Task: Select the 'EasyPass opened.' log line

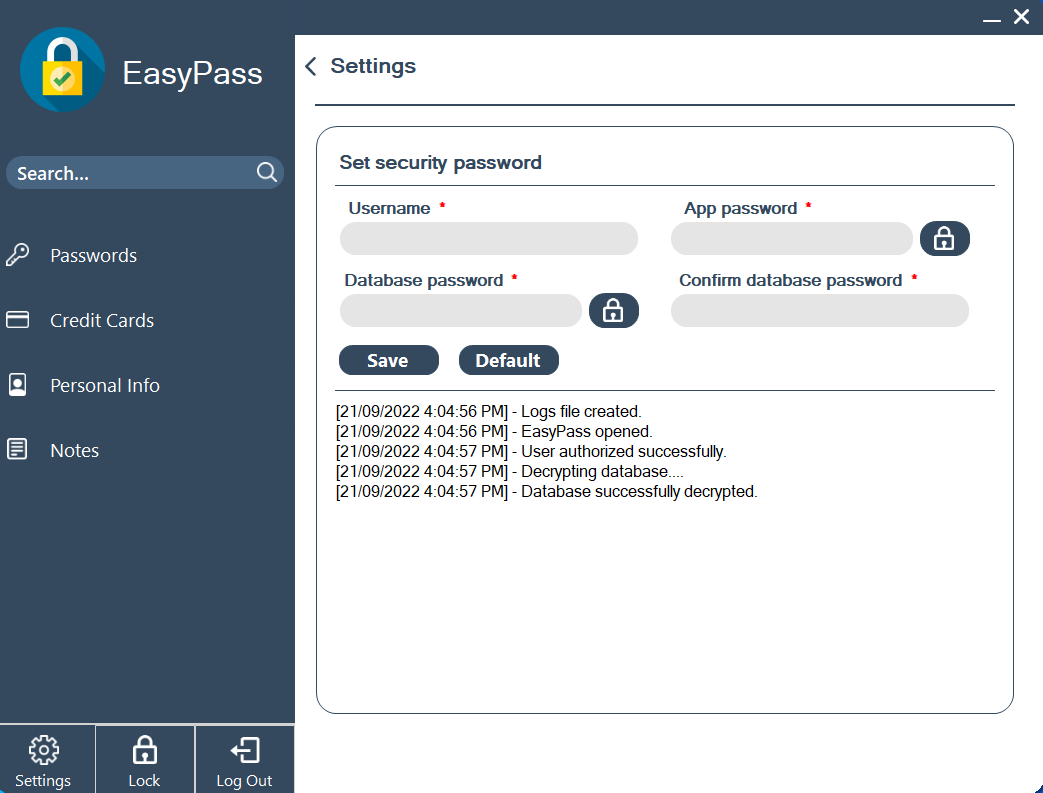Action: pos(494,431)
